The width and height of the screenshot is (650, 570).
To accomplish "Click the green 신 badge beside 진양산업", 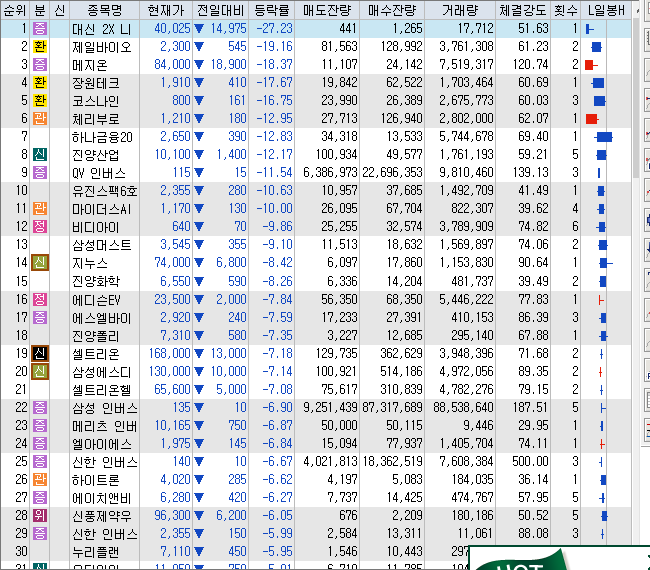I will [40, 155].
